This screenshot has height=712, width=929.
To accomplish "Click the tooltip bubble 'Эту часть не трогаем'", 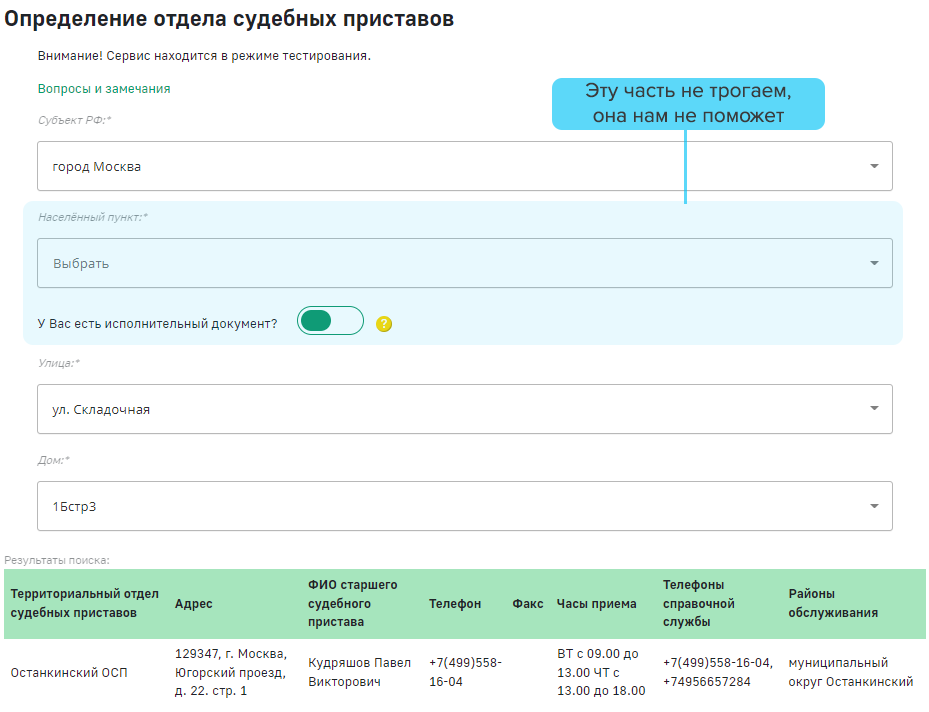I will [689, 103].
